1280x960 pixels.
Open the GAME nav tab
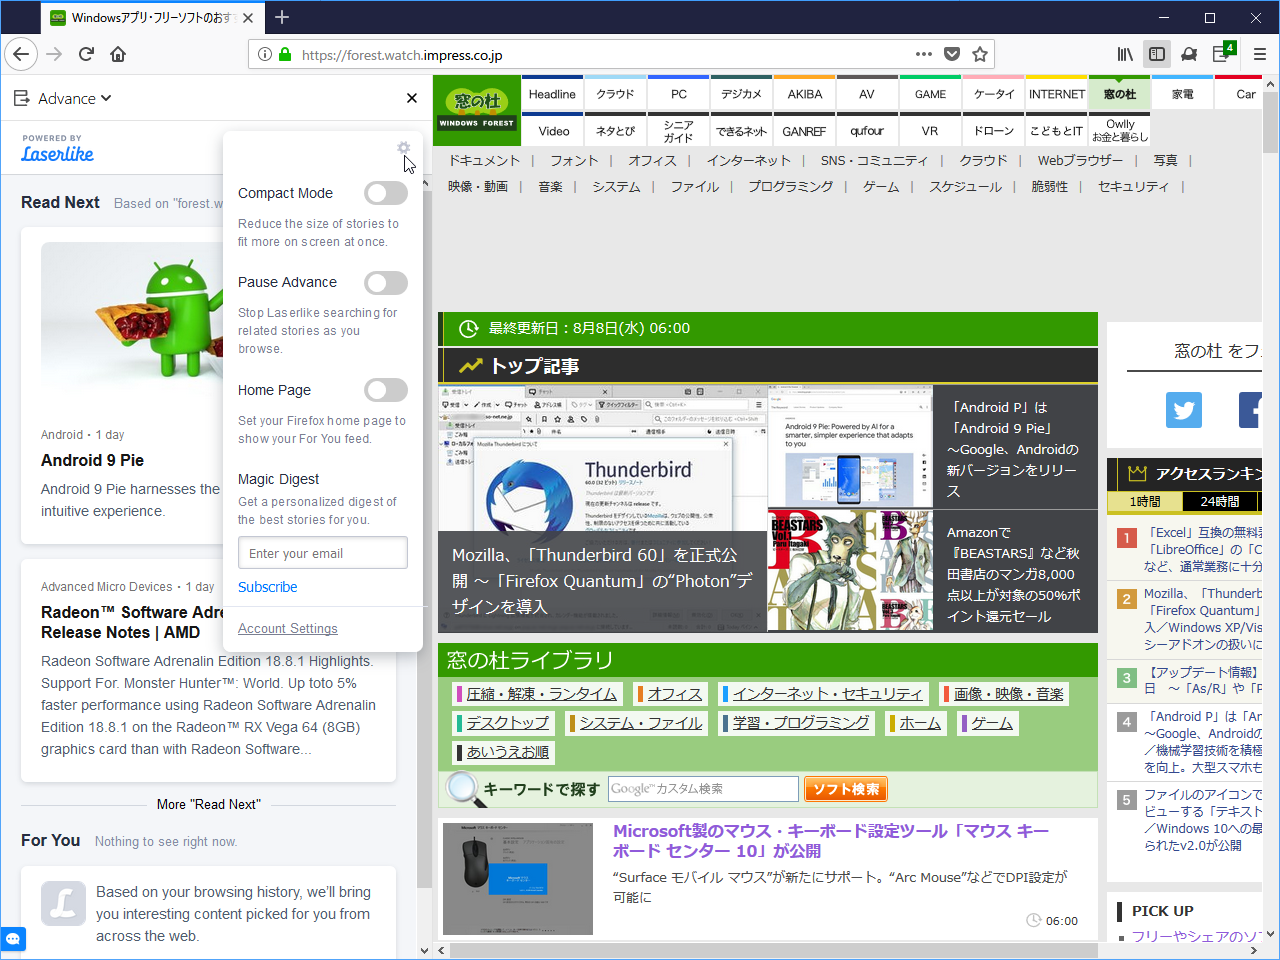click(930, 93)
